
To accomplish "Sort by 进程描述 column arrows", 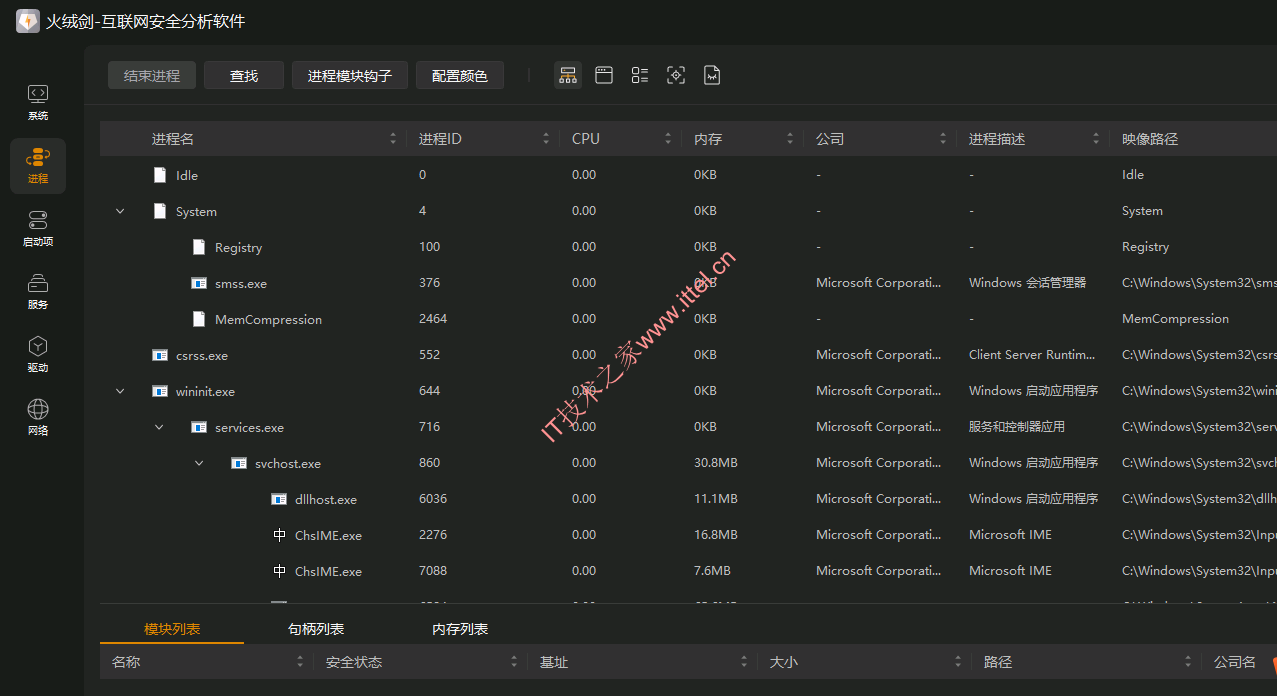I will coord(1096,139).
